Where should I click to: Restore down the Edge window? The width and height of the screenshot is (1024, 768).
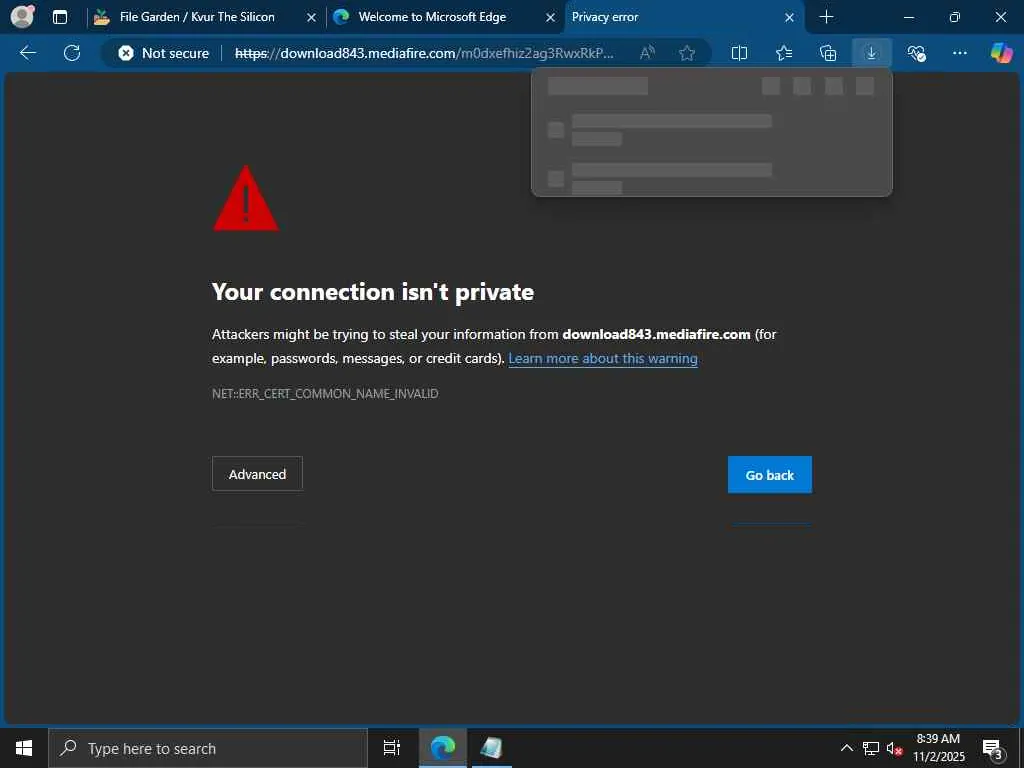(955, 17)
